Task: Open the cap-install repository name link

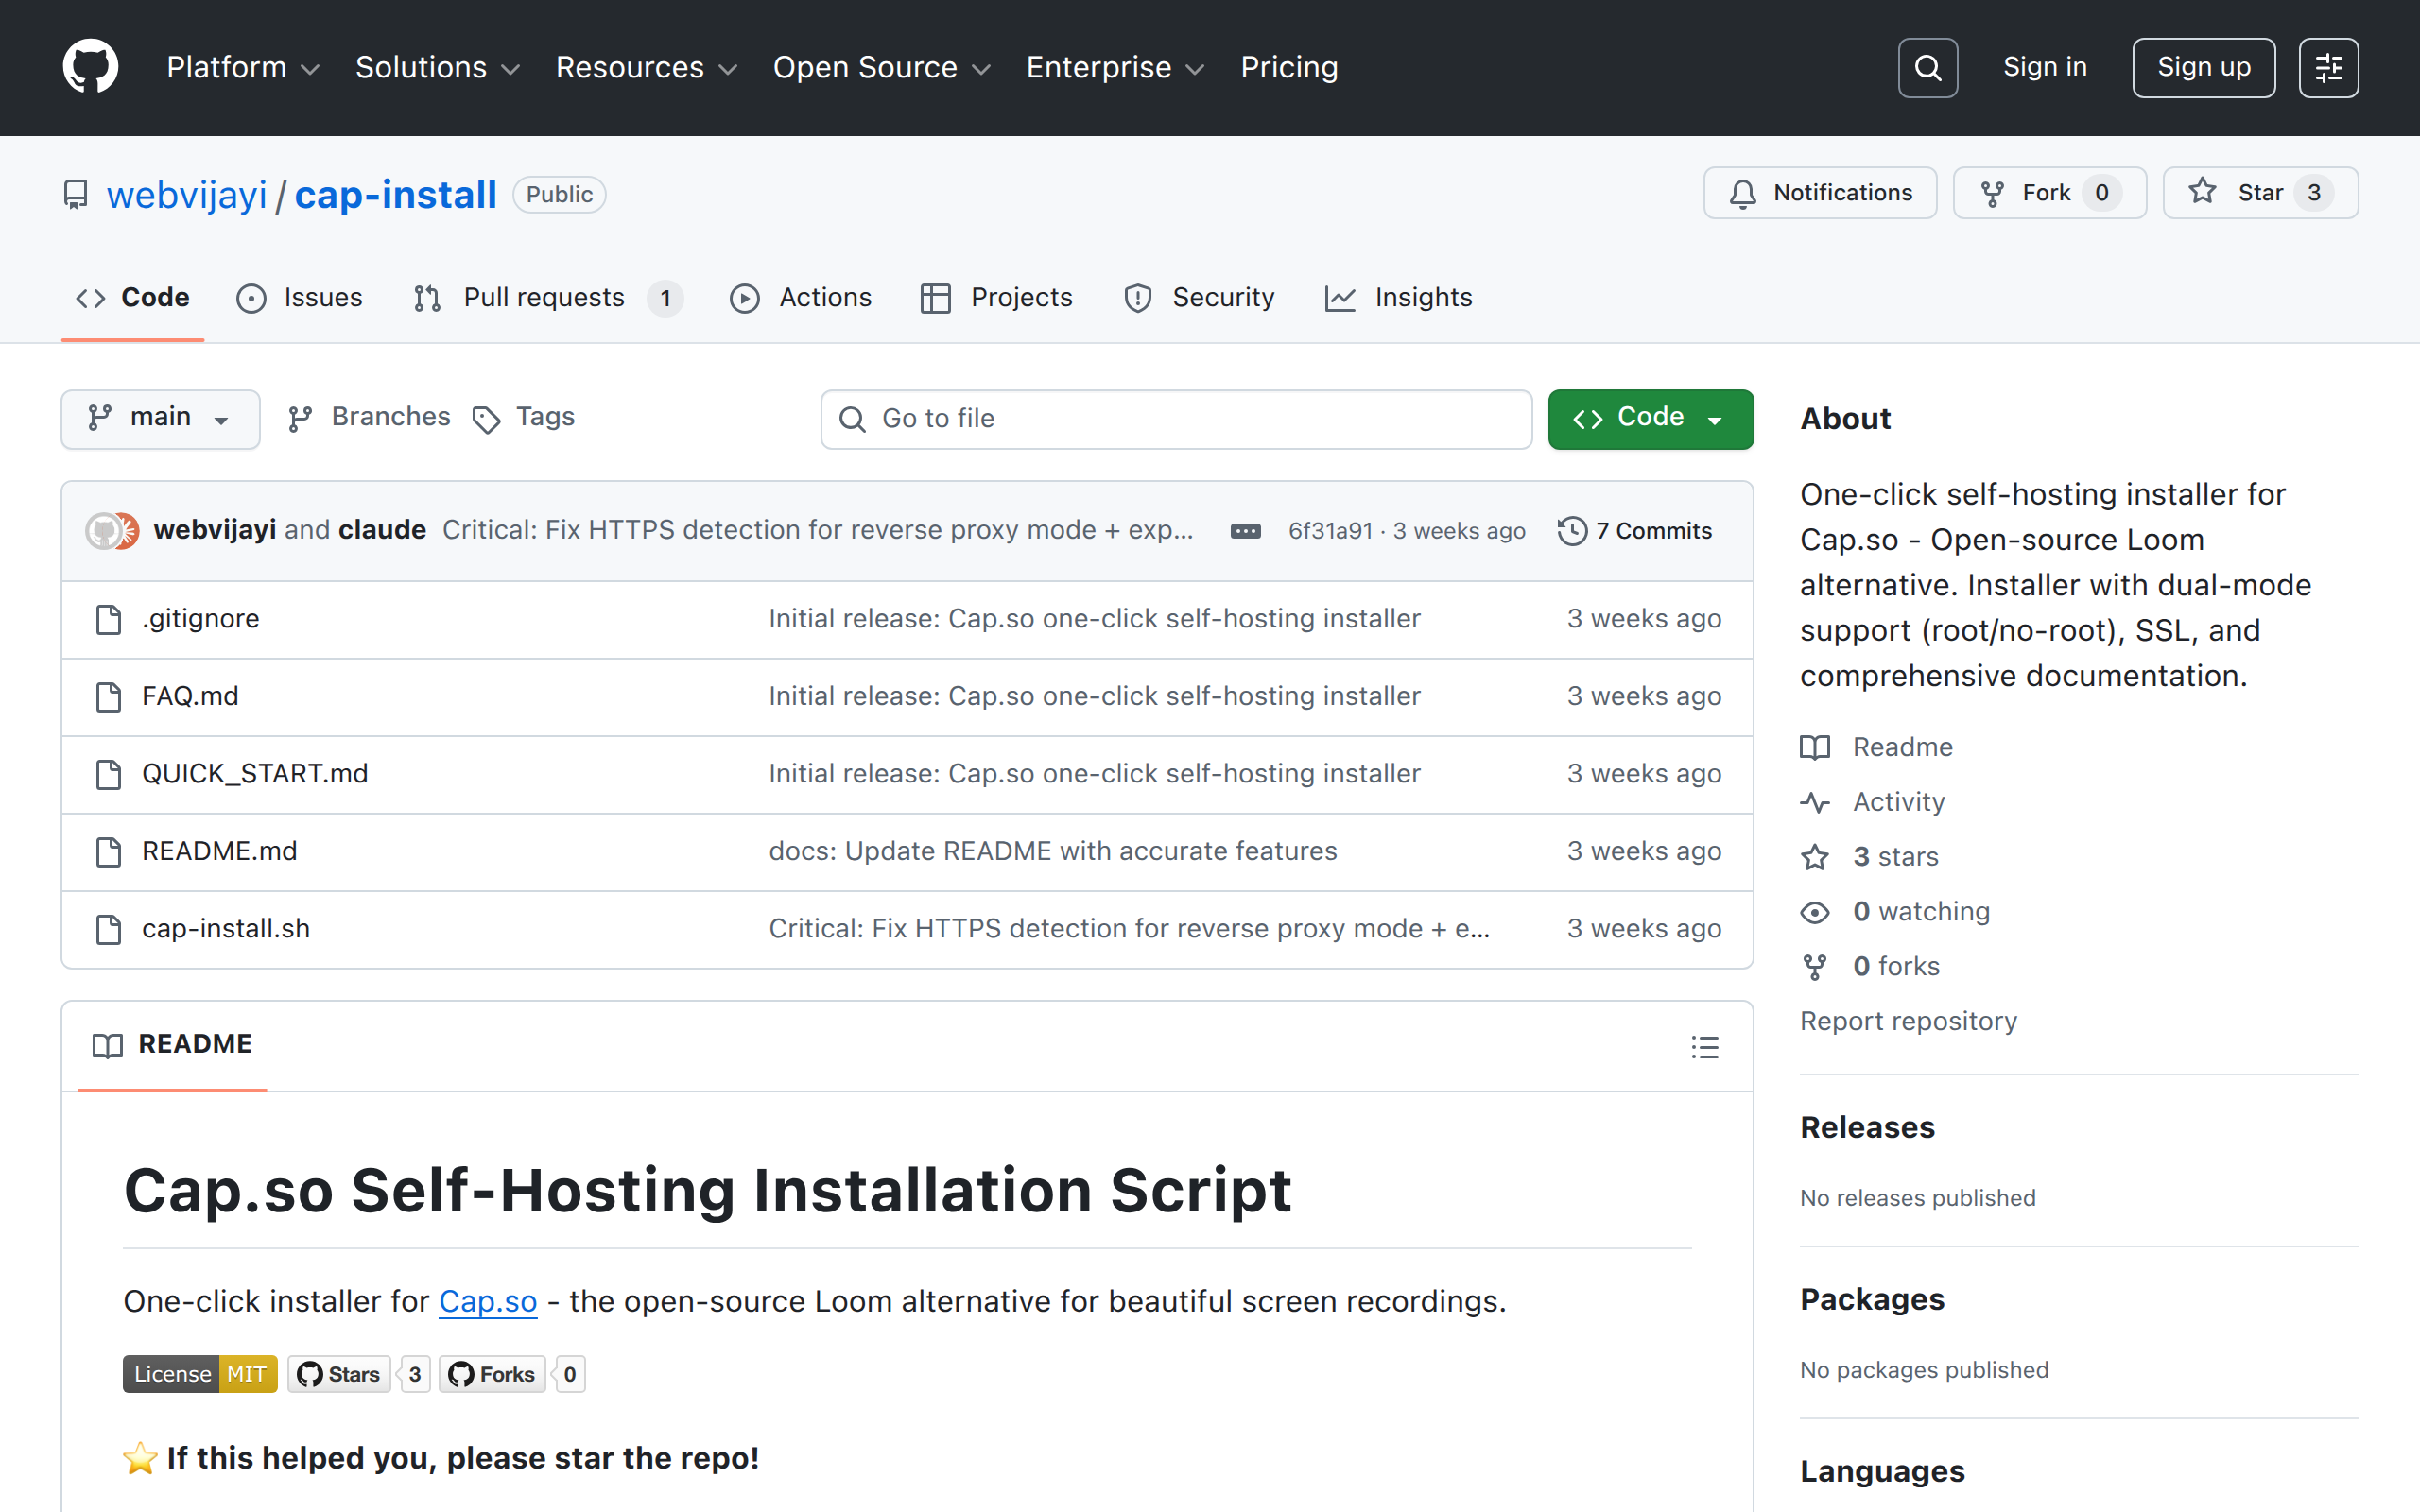Action: point(396,194)
